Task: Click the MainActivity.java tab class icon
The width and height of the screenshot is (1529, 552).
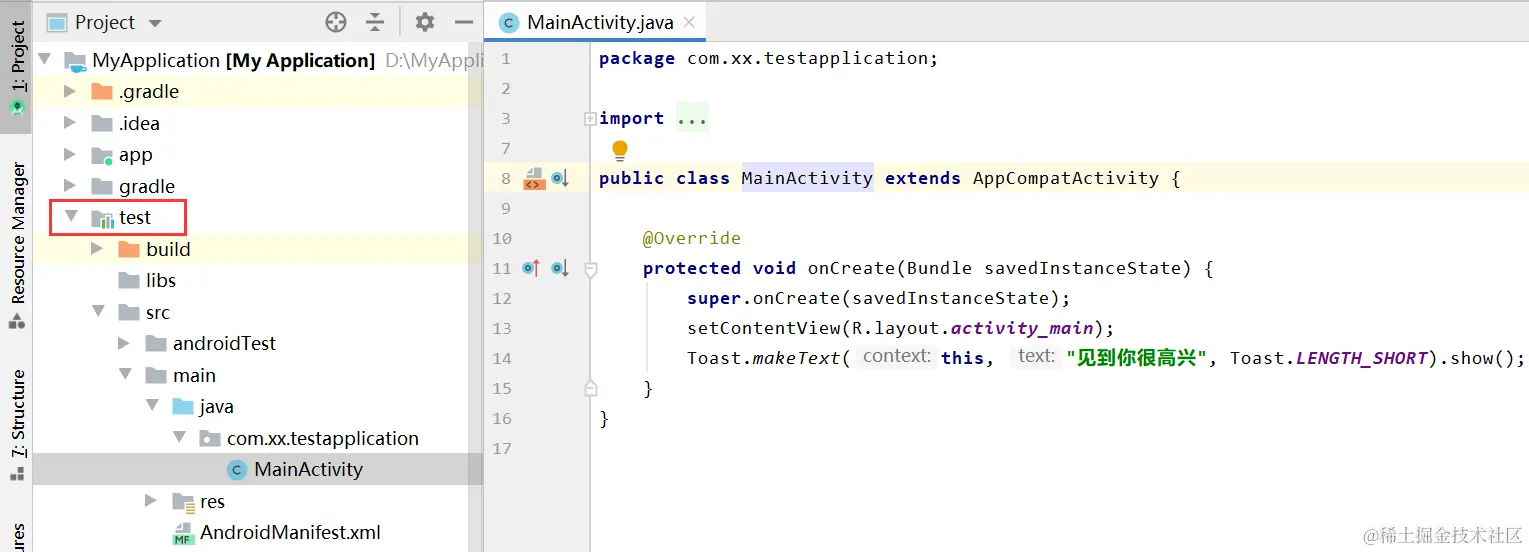Action: point(509,22)
